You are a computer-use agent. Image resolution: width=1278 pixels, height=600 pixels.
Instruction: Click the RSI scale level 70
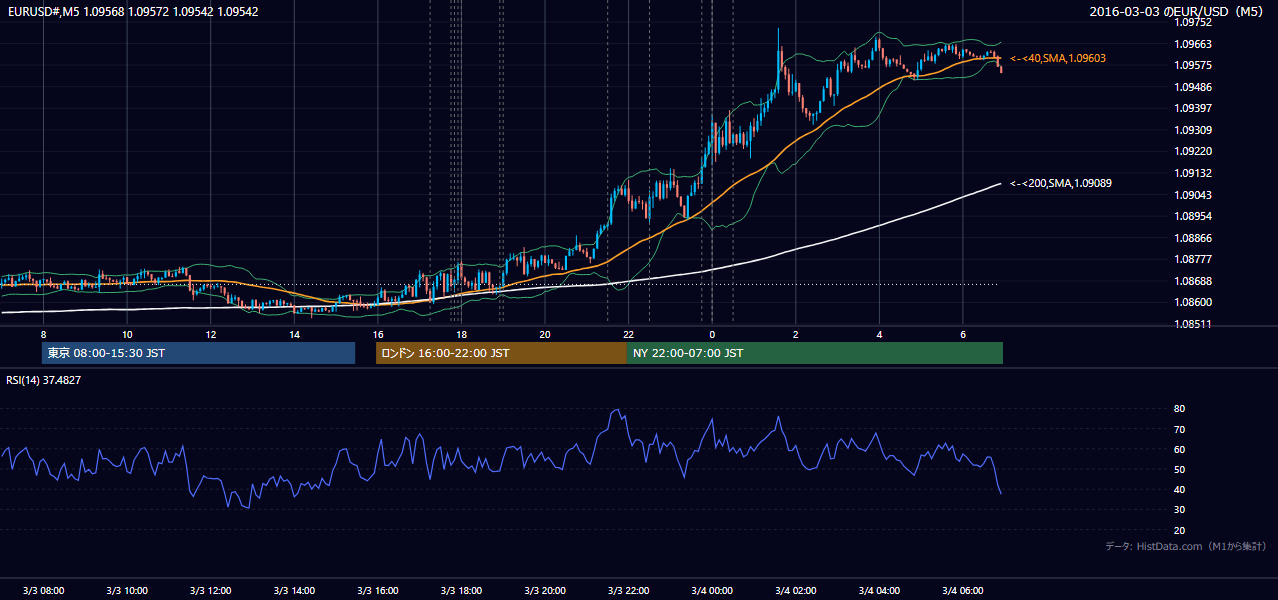pyautogui.click(x=1180, y=429)
